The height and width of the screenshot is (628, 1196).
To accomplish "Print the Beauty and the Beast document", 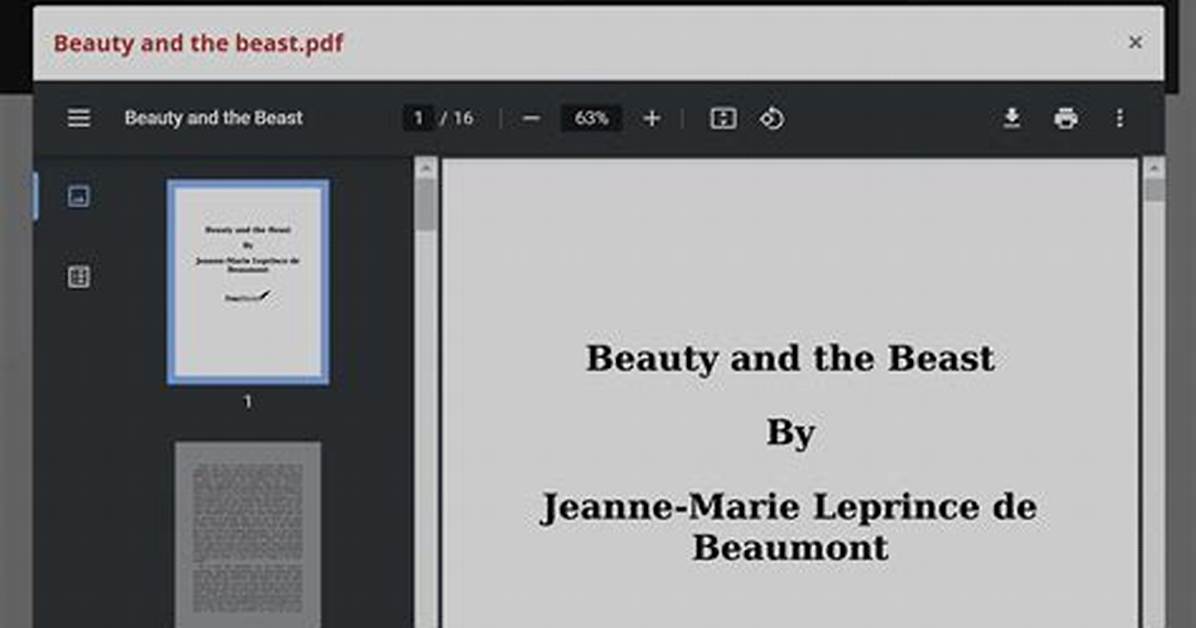I will click(1066, 118).
